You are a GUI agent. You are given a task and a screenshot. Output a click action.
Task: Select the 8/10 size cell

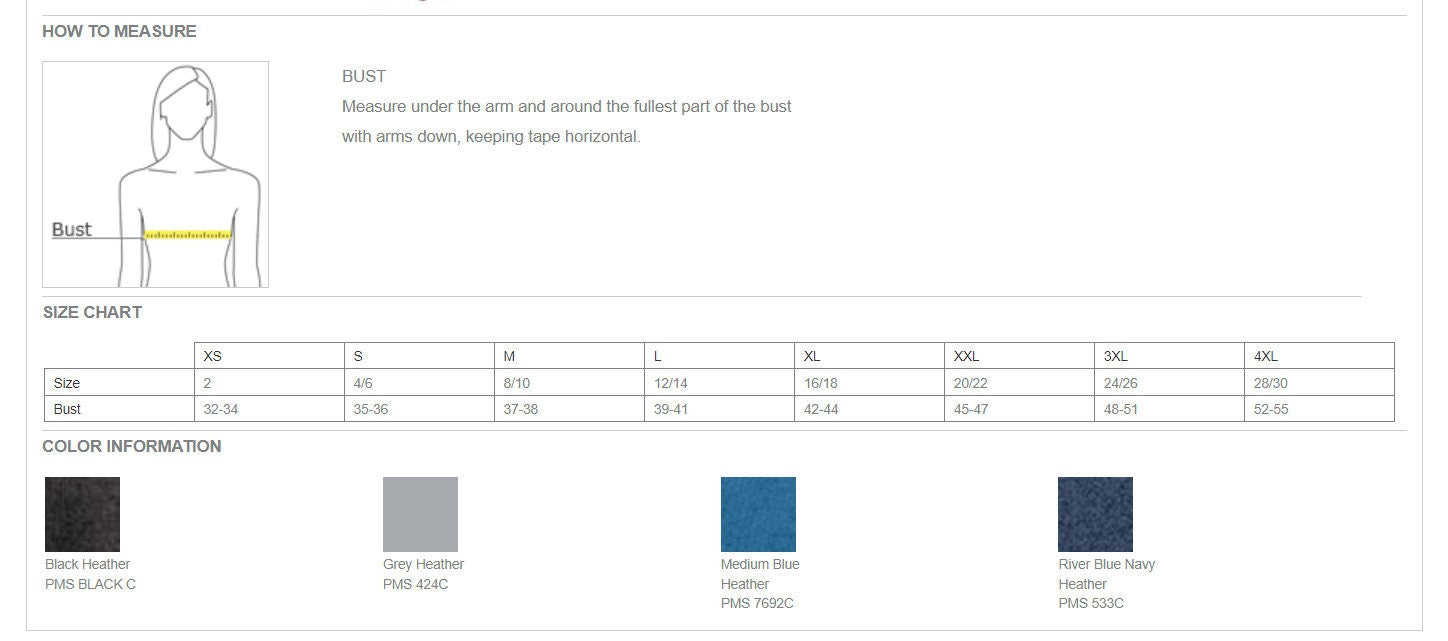[x=569, y=383]
